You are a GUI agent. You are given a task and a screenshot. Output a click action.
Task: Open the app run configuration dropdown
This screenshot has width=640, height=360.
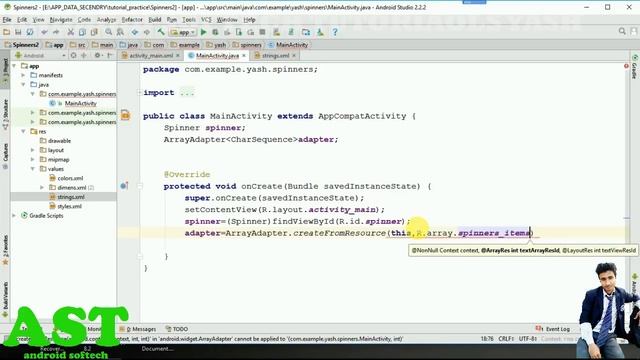pyautogui.click(x=183, y=32)
